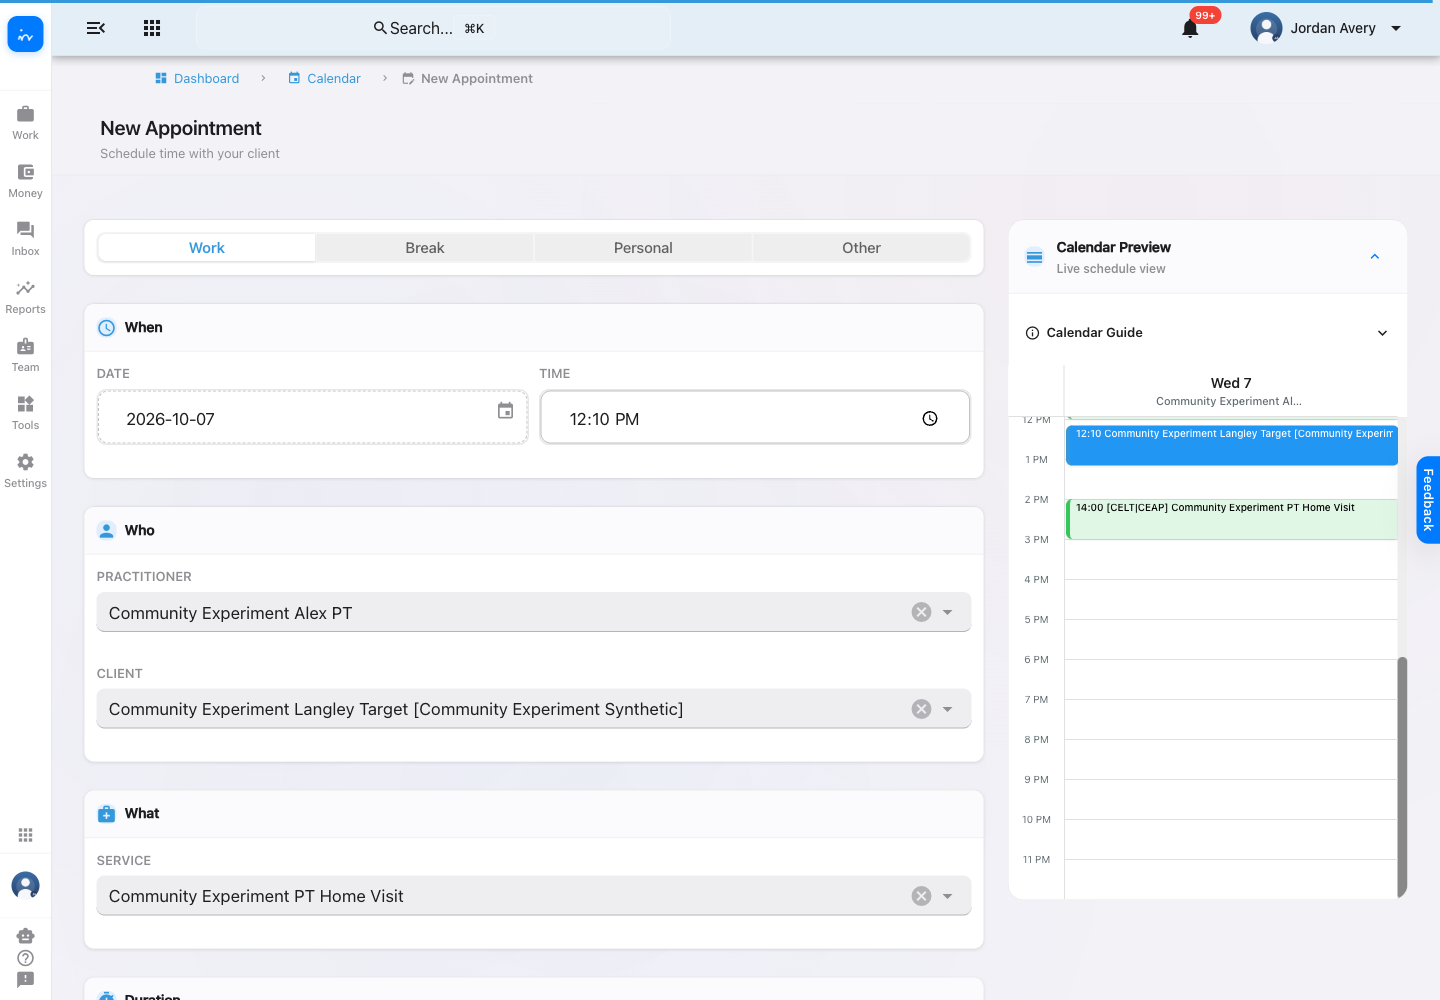Select the Other appointment type tab
Viewport: 1440px width, 1000px height.
pyautogui.click(x=861, y=248)
